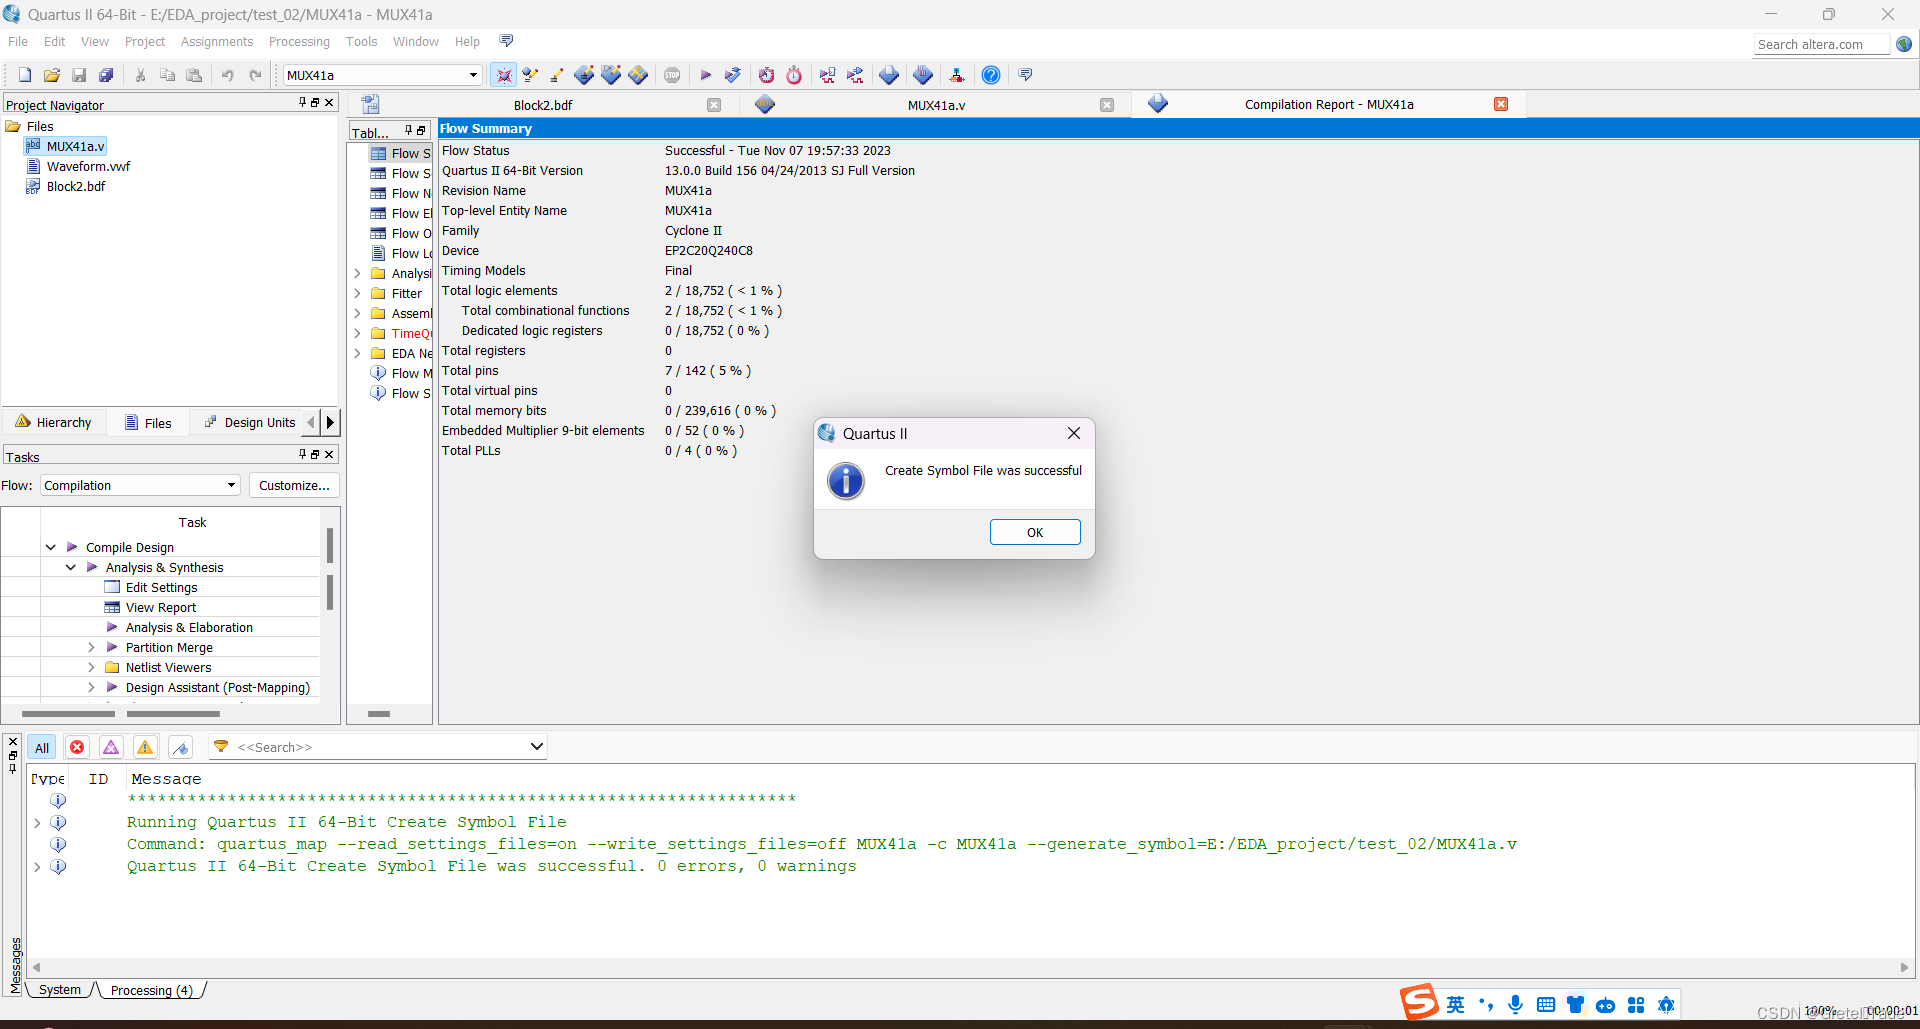Click the Start Compilation play icon
Viewport: 1920px width, 1029px height.
tap(706, 75)
